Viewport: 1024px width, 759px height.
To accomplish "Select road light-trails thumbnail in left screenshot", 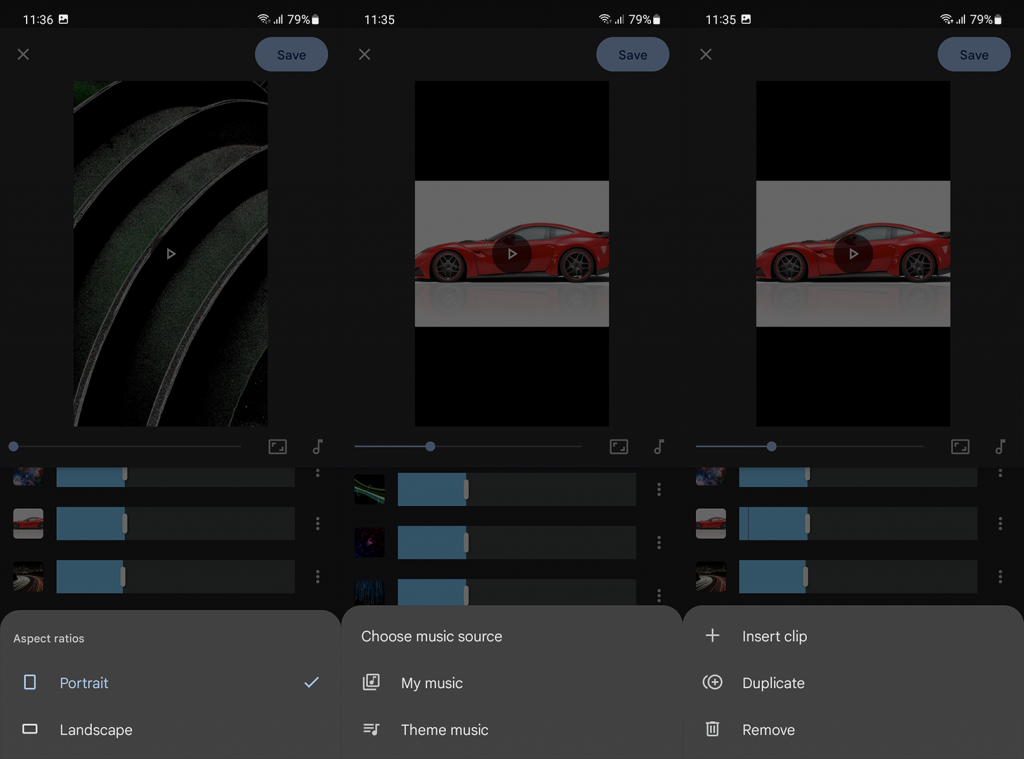I will coord(28,576).
